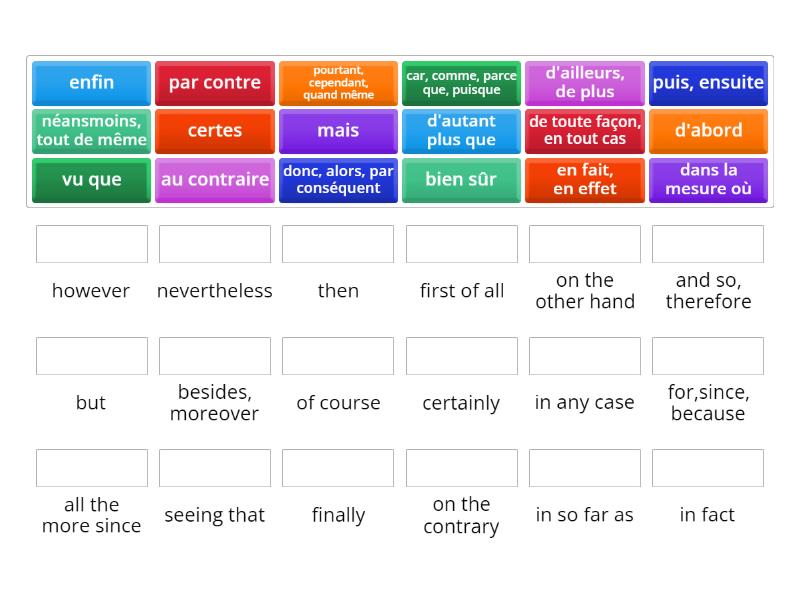800x600 pixels.
Task: Select the 'néansmoins, tout de même' tile
Action: coord(90,131)
